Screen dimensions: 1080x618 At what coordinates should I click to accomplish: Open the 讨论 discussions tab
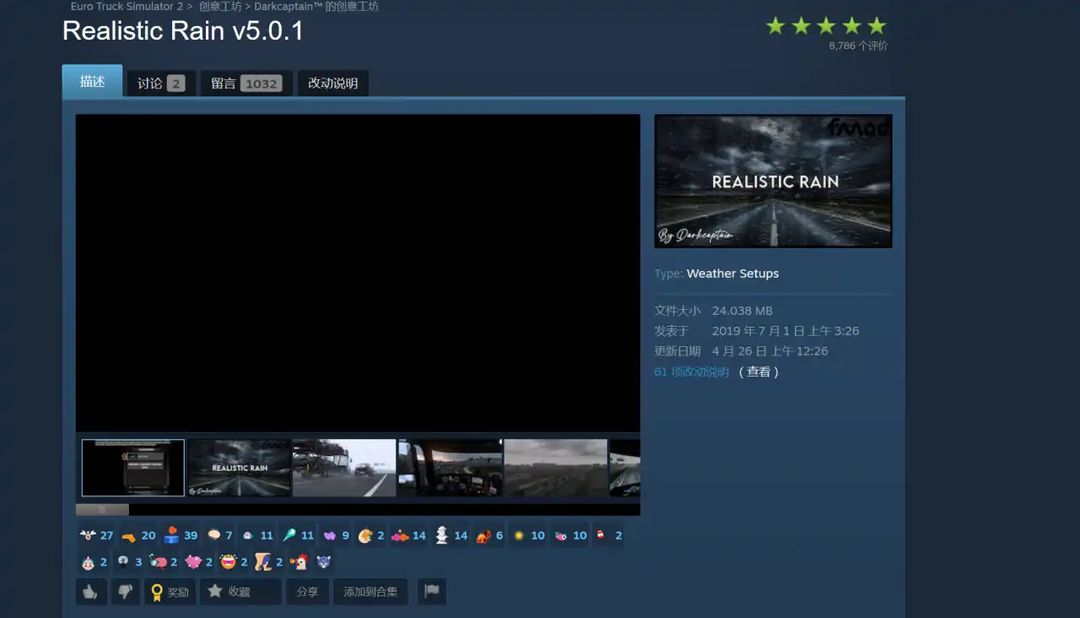[x=160, y=83]
